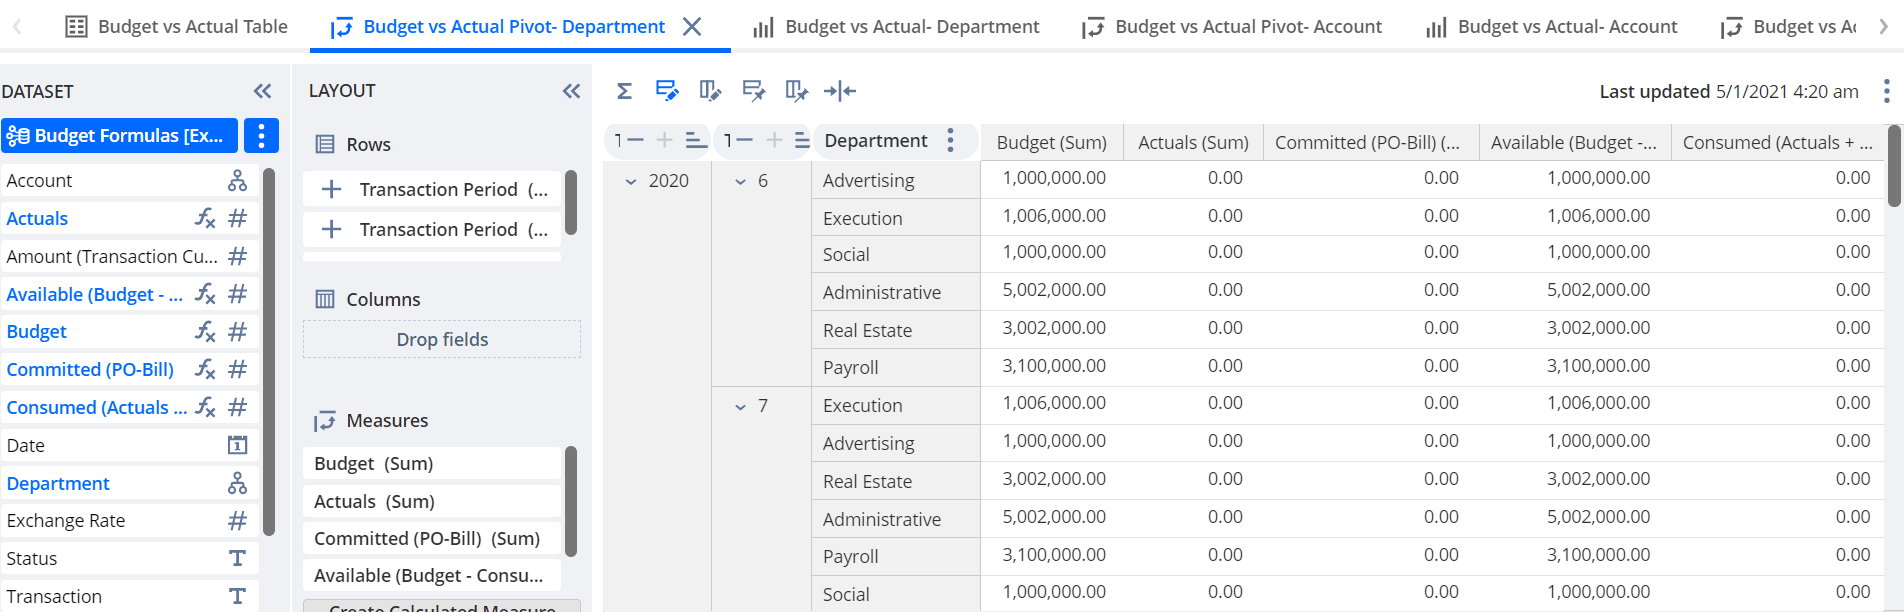Click the column edit pencil icon
1904x612 pixels.
coord(710,91)
